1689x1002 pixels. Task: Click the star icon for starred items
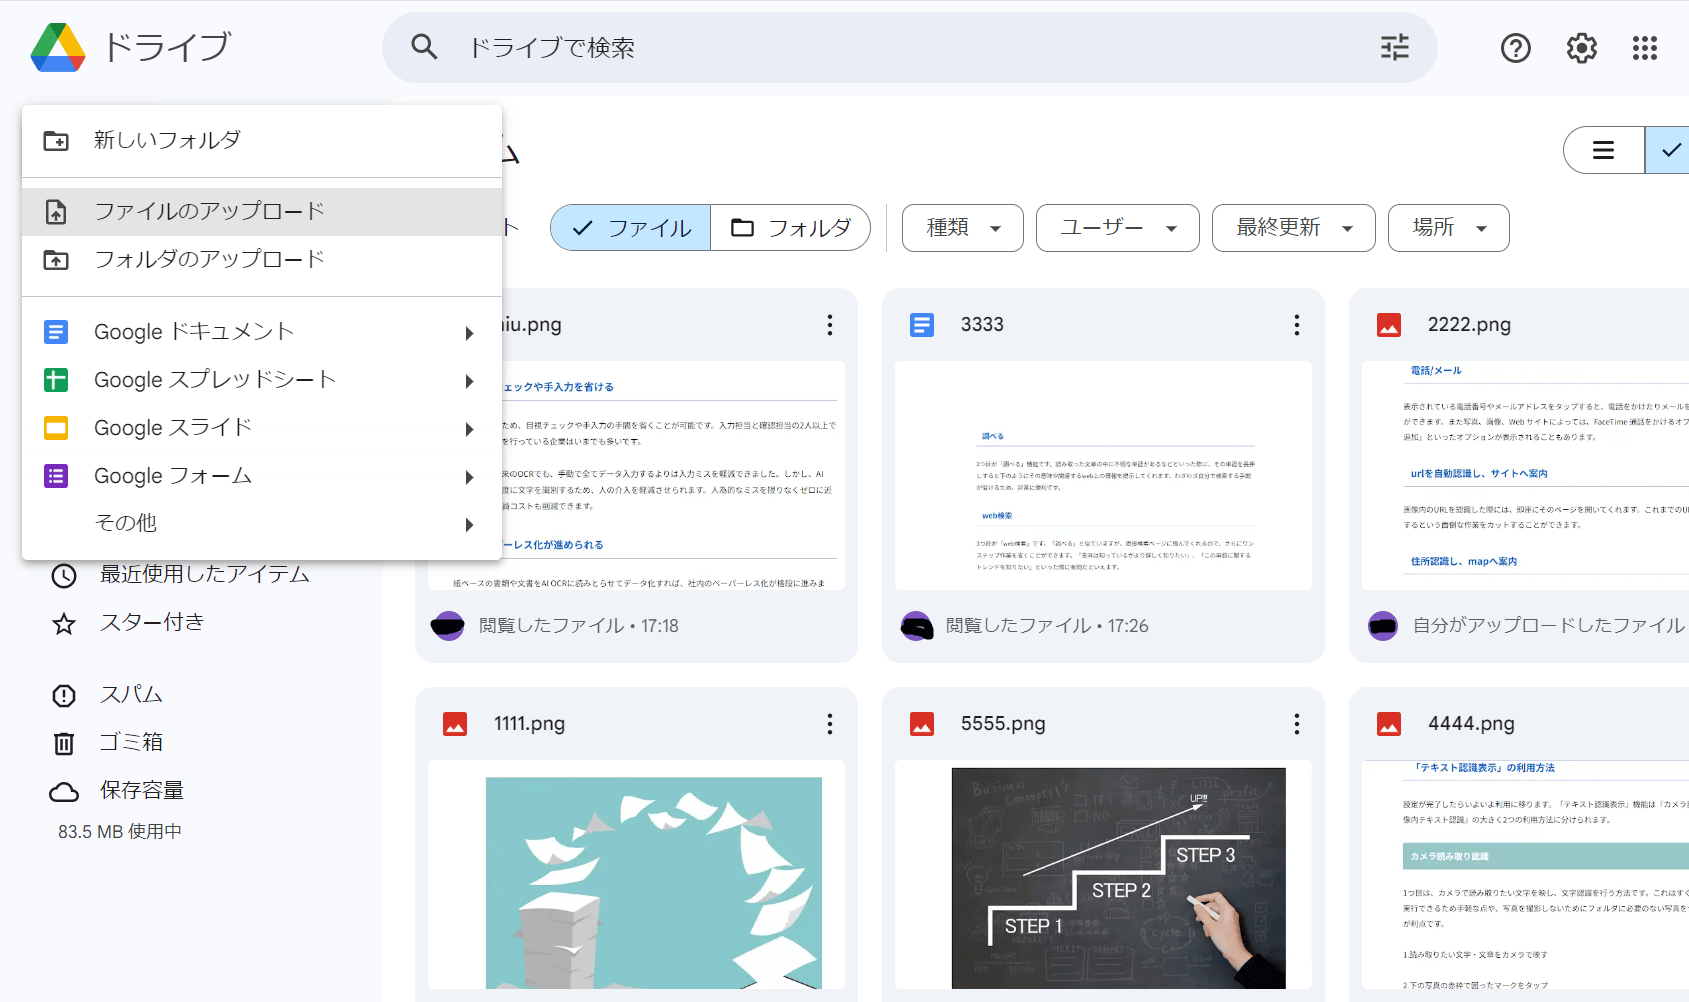(64, 624)
